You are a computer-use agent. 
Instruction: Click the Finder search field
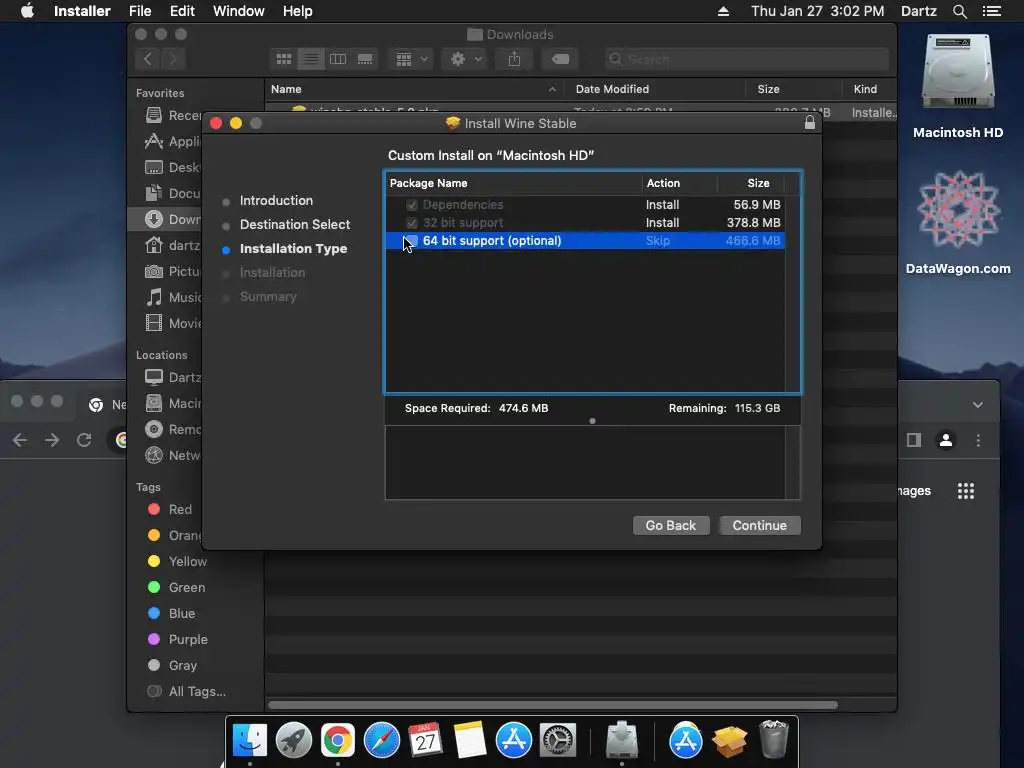tap(746, 59)
